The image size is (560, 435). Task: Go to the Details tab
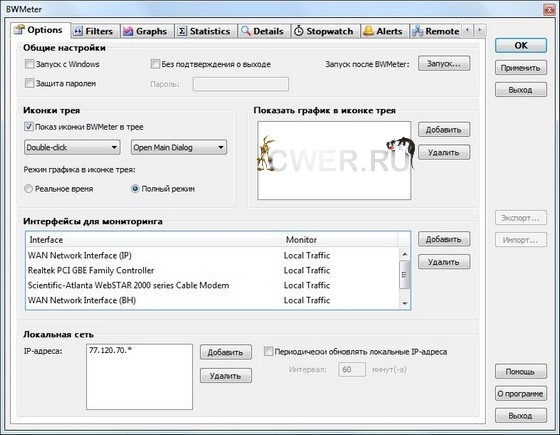(264, 31)
